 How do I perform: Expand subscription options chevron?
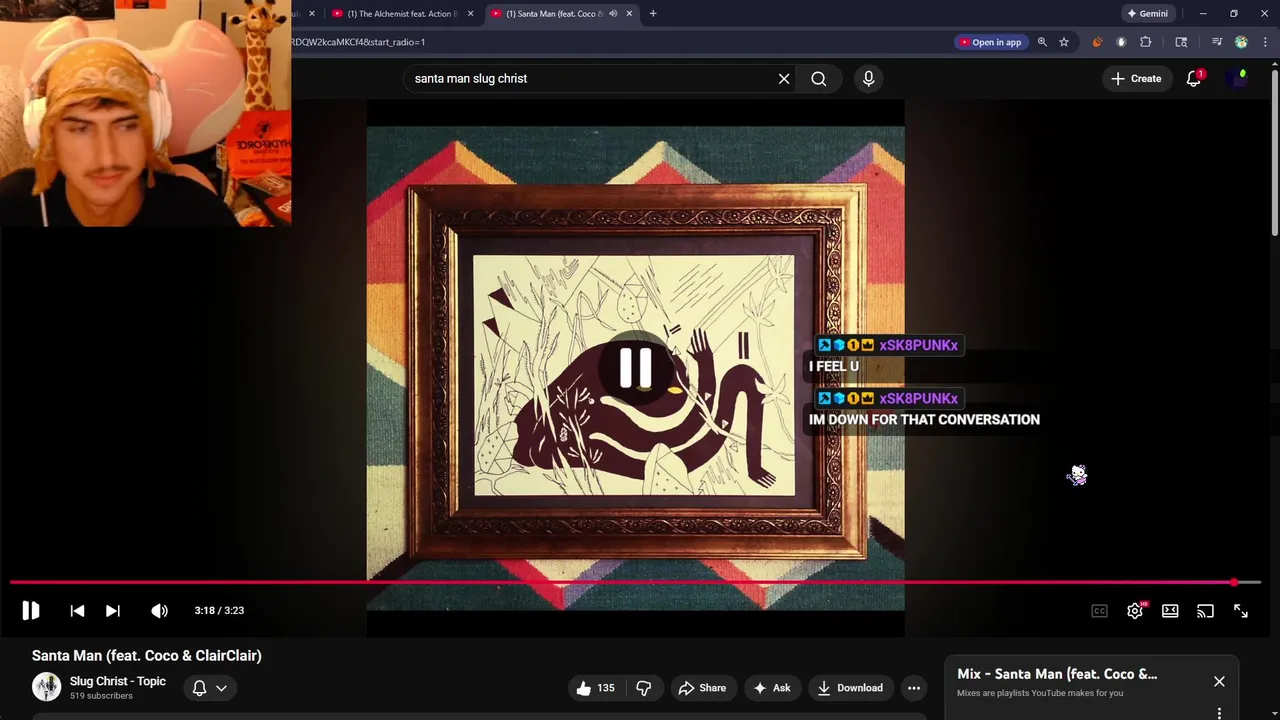tap(221, 688)
